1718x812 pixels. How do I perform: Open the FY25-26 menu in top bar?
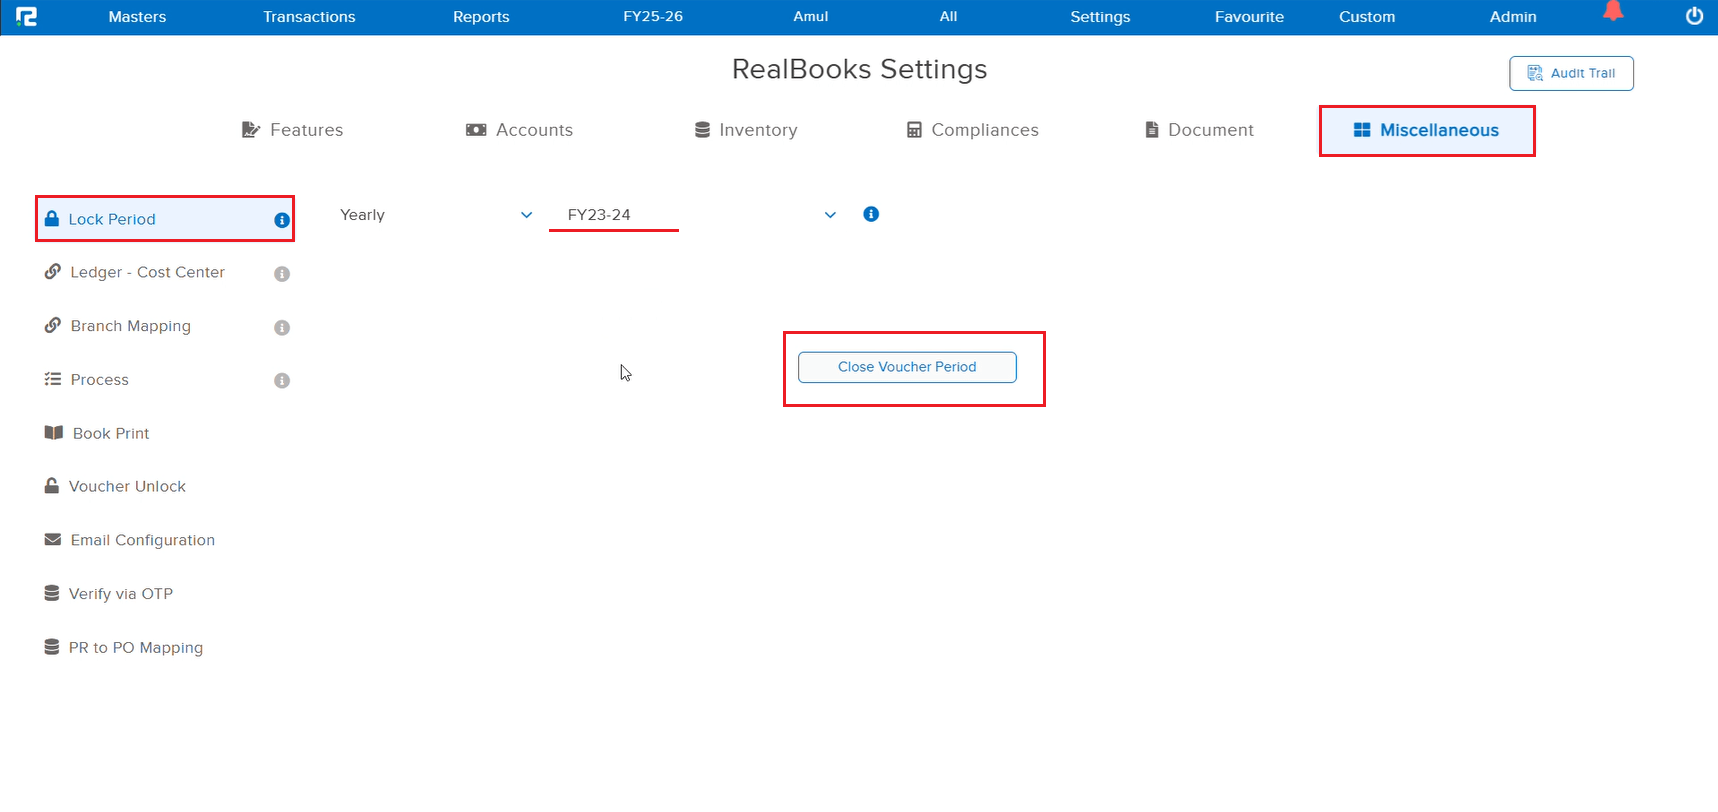pyautogui.click(x=652, y=17)
